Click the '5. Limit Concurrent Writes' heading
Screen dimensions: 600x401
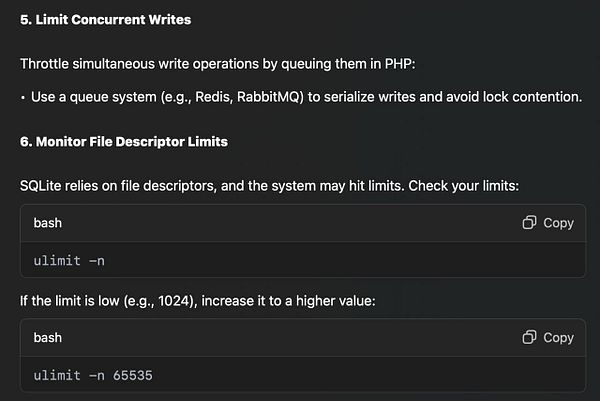pyautogui.click(x=105, y=20)
